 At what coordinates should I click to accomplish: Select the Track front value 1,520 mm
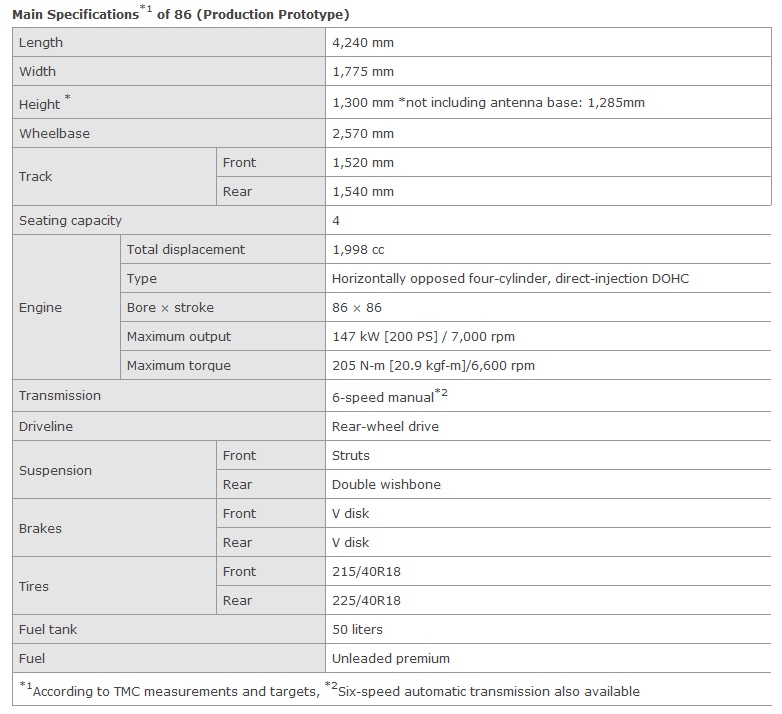[x=363, y=162]
